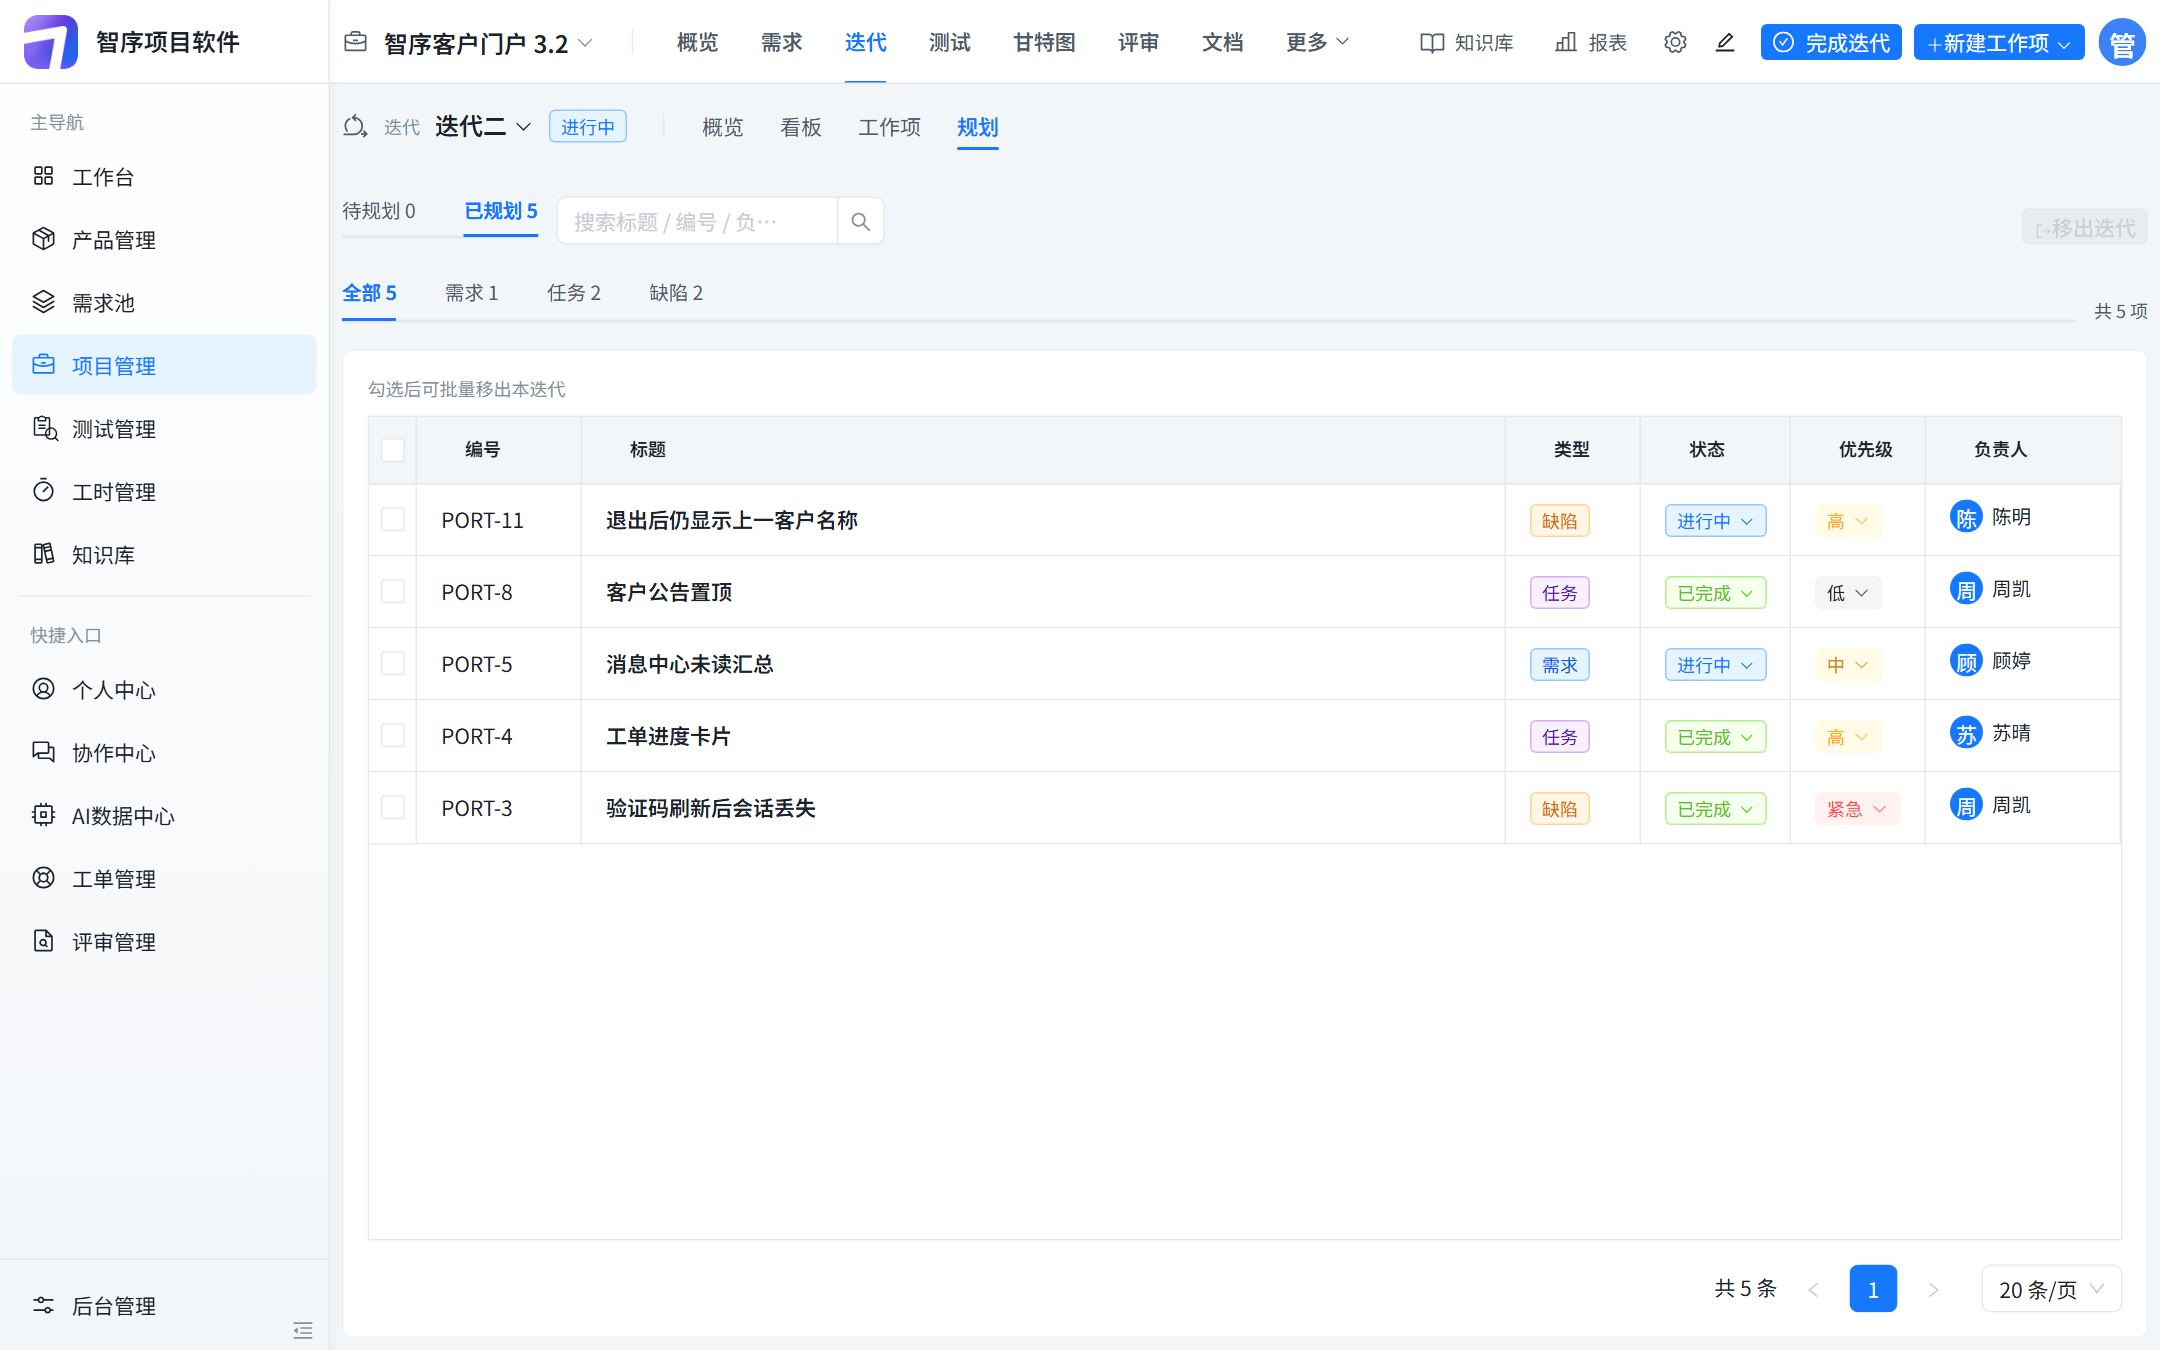The image size is (2160, 1350).
Task: Open 协作中心 quick entry
Action: pos(164,753)
